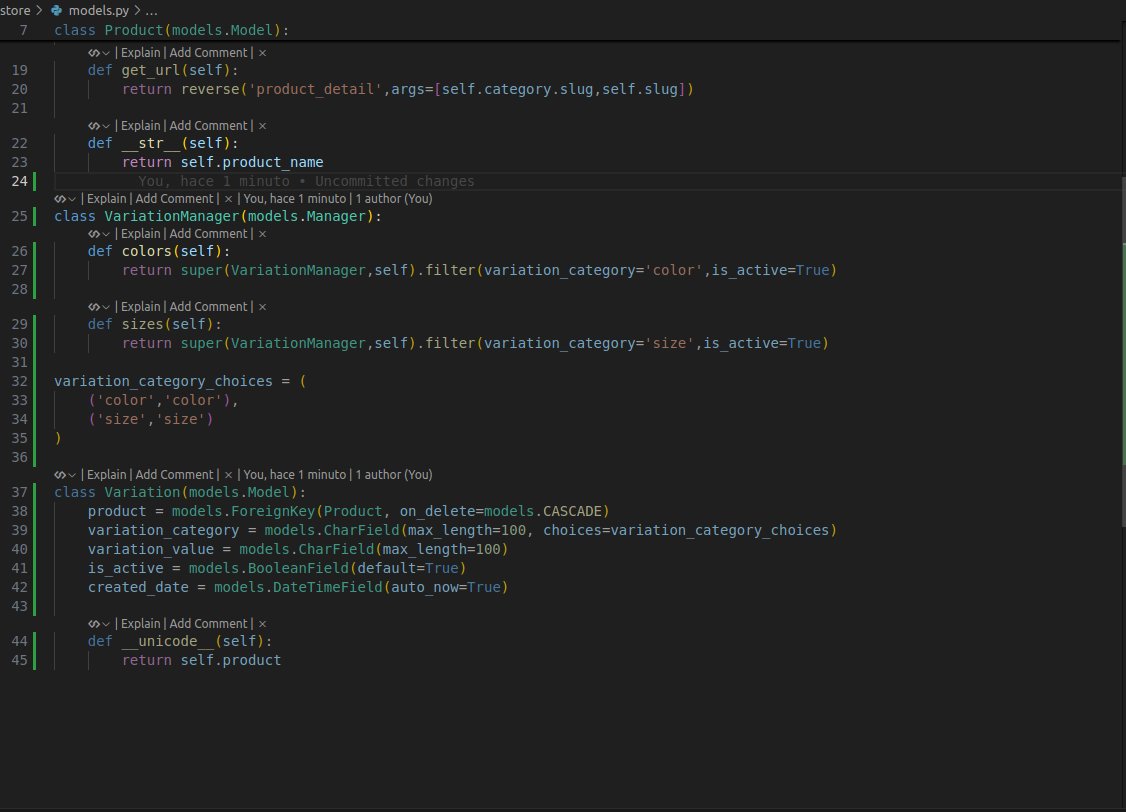Click Add Comment above Variation class
The width and height of the screenshot is (1126, 812).
[x=175, y=475]
